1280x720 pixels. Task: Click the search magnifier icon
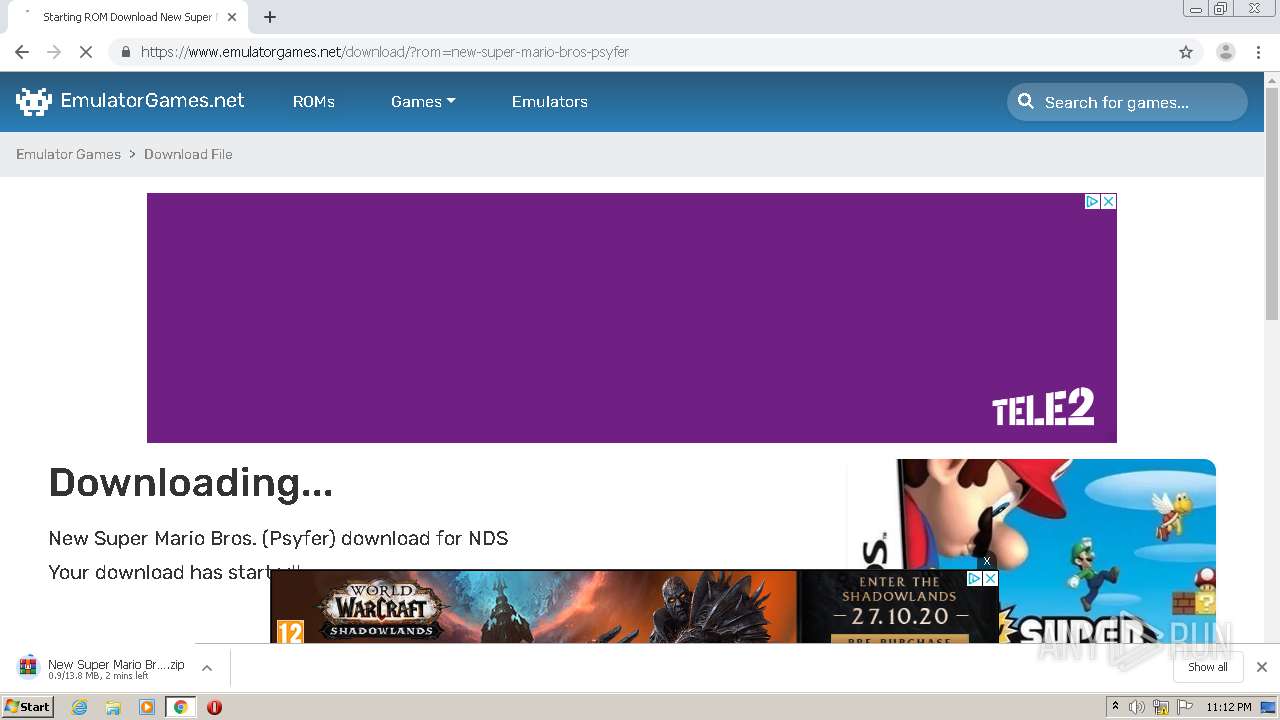pos(1026,101)
